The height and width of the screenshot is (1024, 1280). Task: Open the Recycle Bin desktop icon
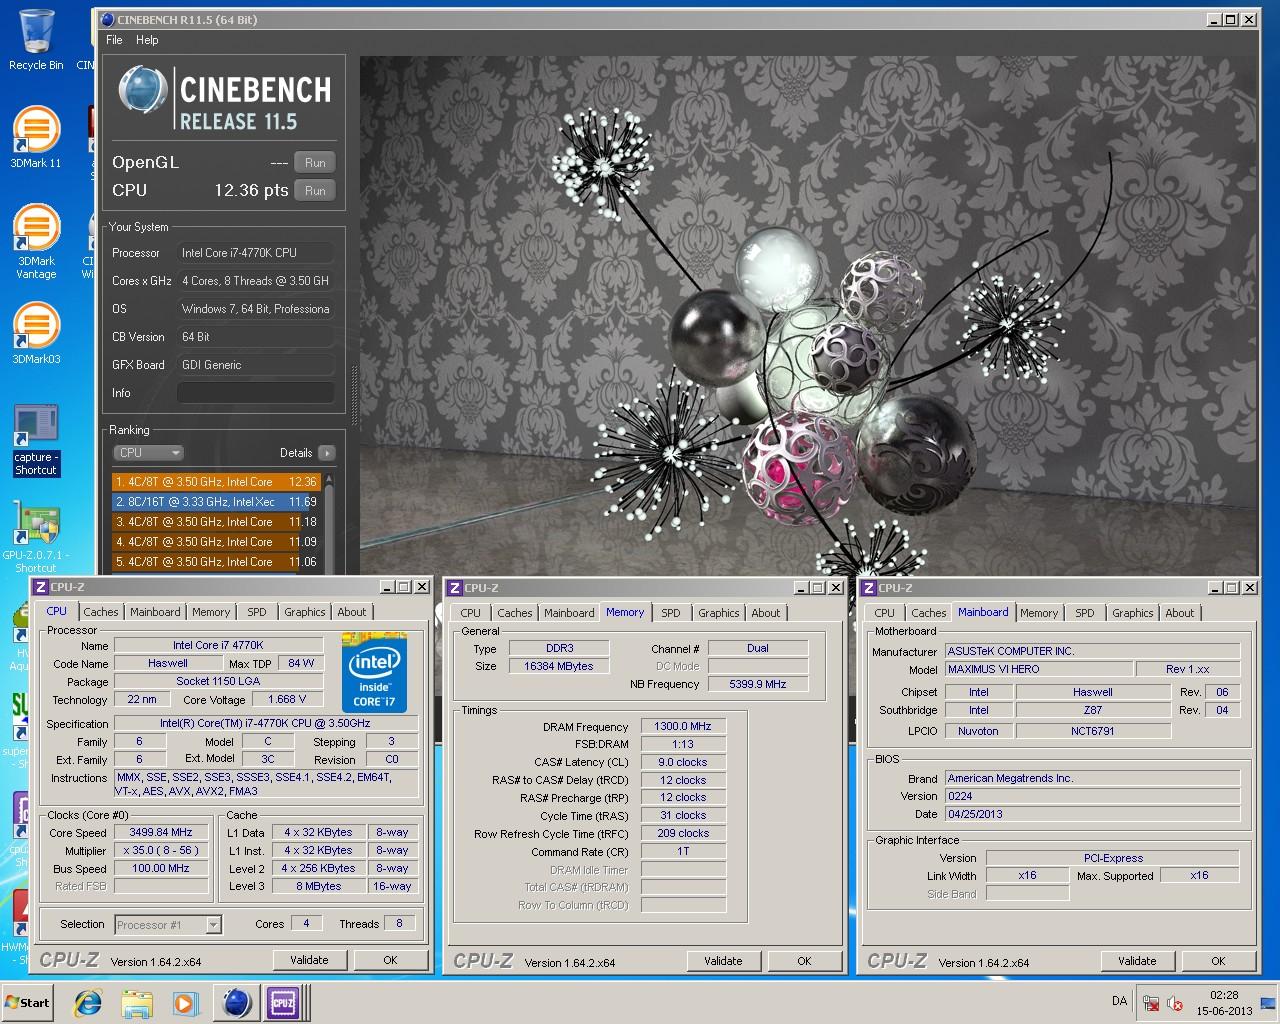(x=36, y=40)
